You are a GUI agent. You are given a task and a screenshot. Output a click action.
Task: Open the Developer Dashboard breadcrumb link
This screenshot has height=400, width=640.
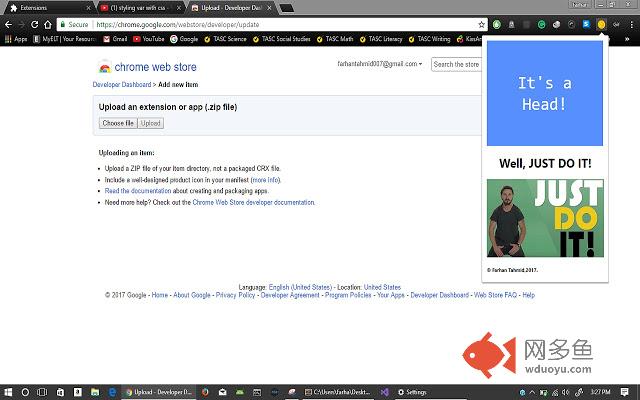pos(122,84)
